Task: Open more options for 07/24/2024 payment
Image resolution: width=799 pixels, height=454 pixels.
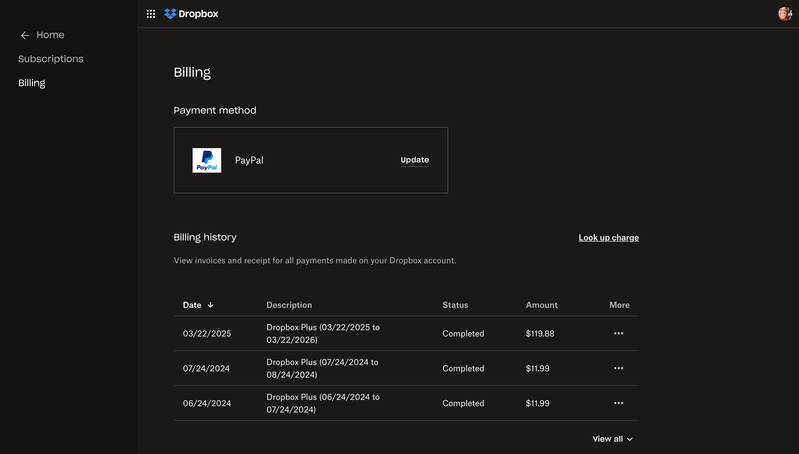Action: point(618,368)
